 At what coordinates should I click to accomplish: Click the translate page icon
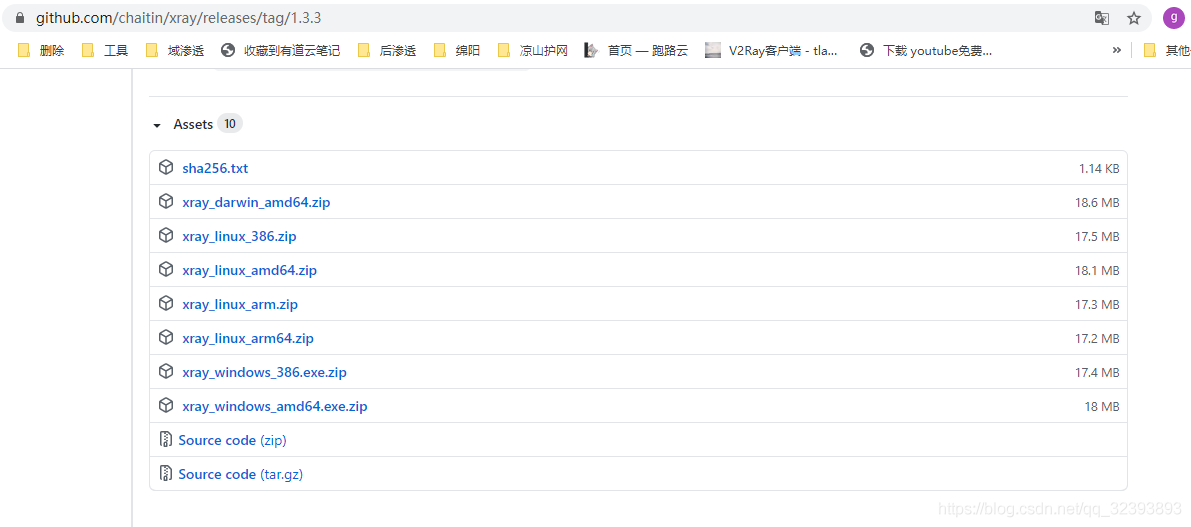click(1101, 17)
